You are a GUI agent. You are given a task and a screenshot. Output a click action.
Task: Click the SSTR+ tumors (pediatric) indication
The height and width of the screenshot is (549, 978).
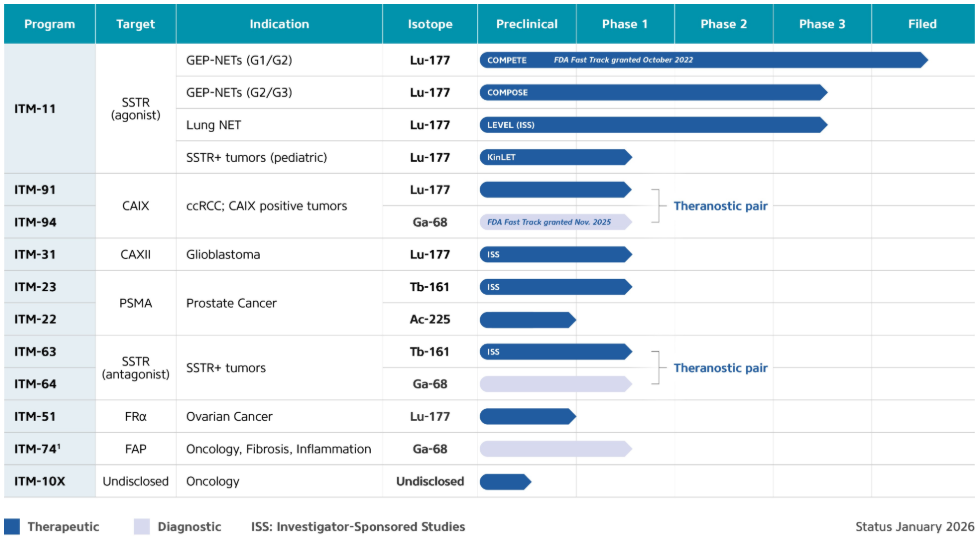[x=256, y=157]
